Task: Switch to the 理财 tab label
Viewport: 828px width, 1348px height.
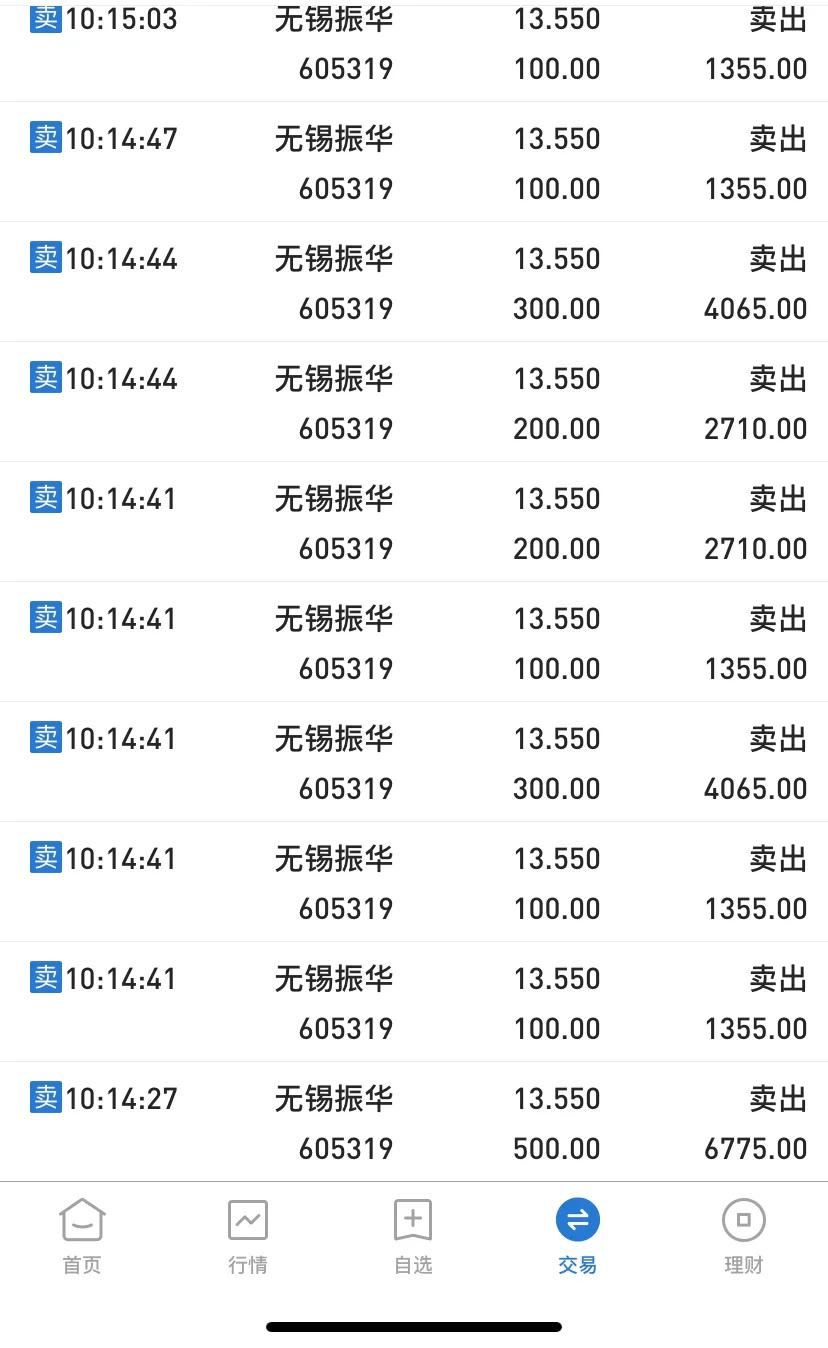Action: (743, 1265)
